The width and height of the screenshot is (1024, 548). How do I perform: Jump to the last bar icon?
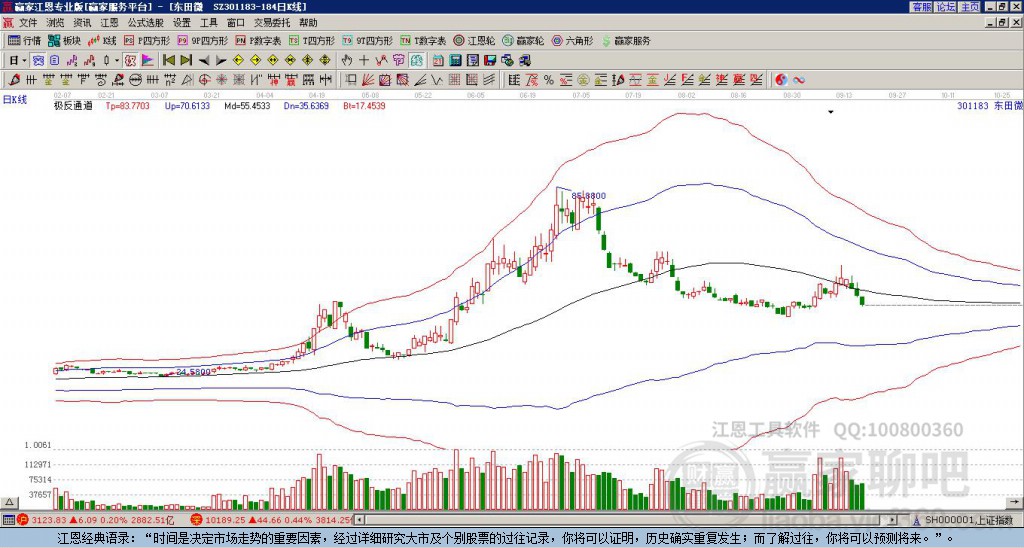click(185, 61)
